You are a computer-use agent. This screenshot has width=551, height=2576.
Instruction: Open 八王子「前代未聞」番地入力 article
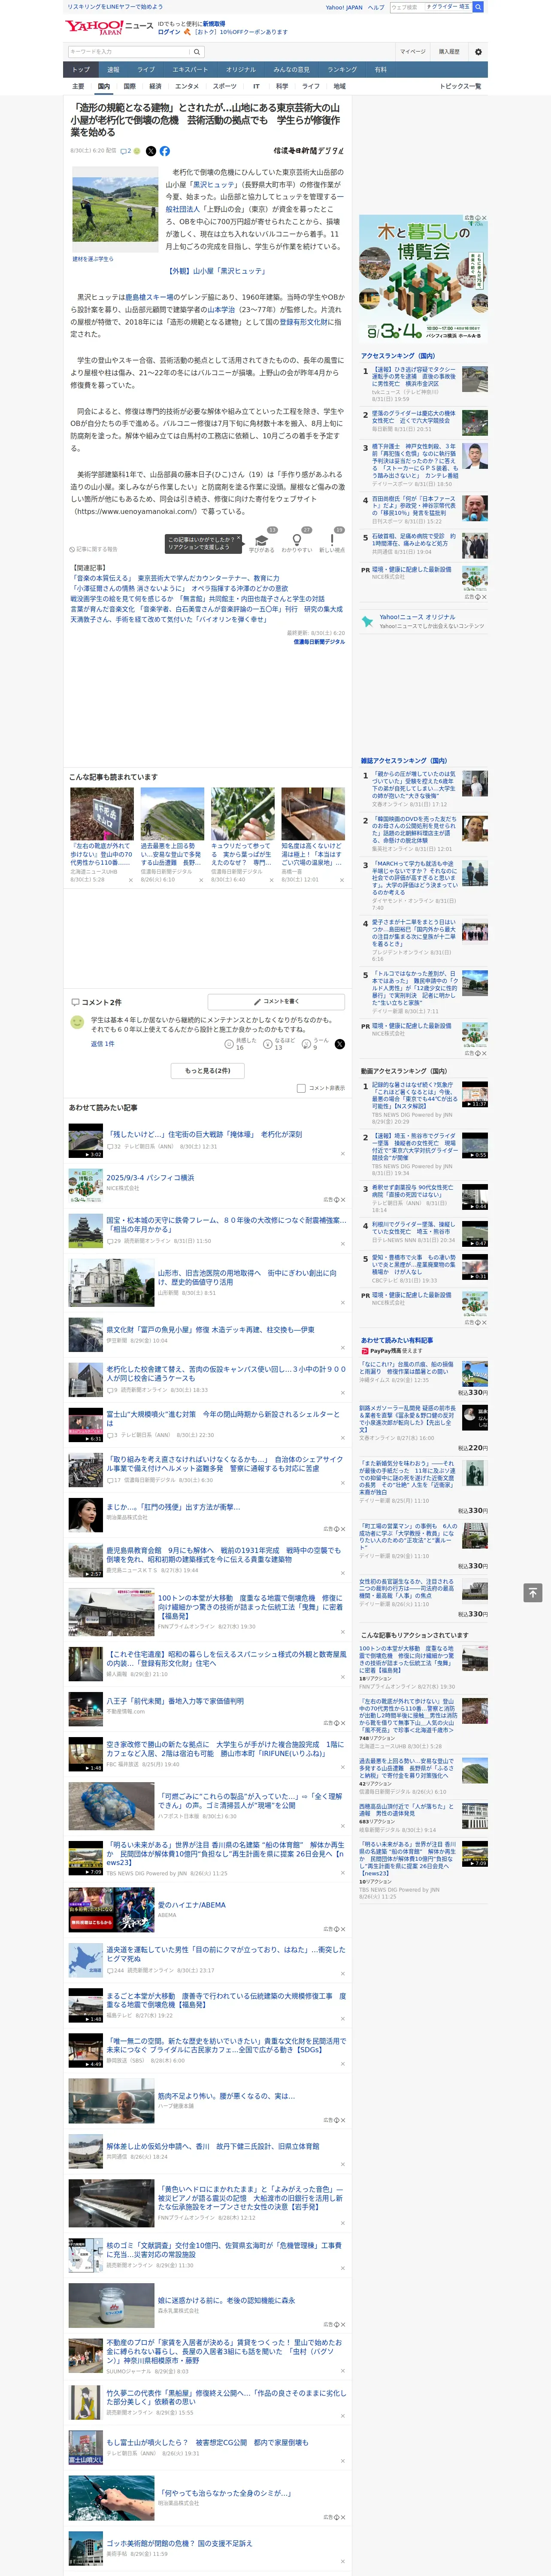tap(175, 1700)
